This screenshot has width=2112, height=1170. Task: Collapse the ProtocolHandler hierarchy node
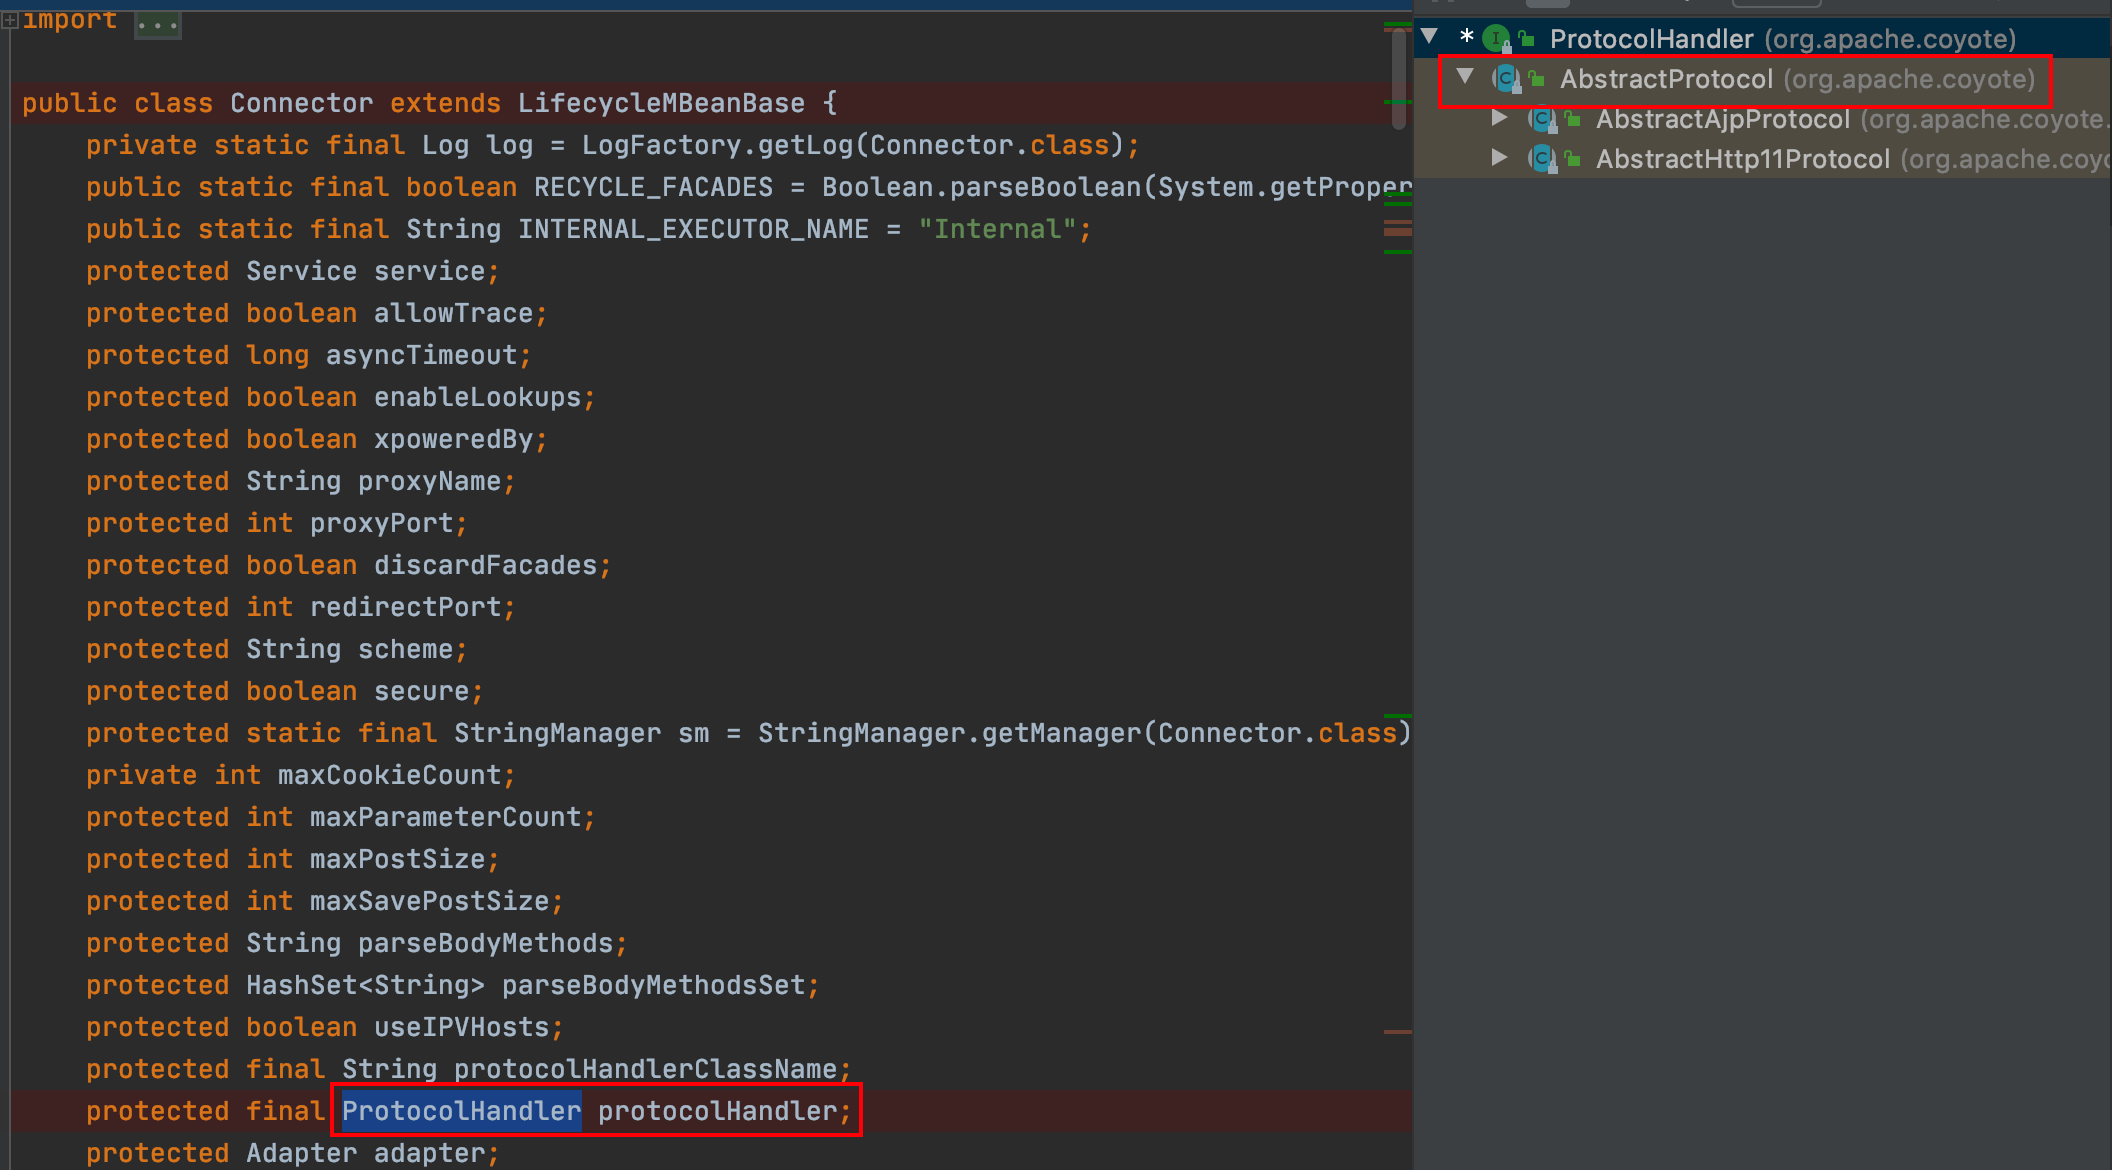point(1430,37)
